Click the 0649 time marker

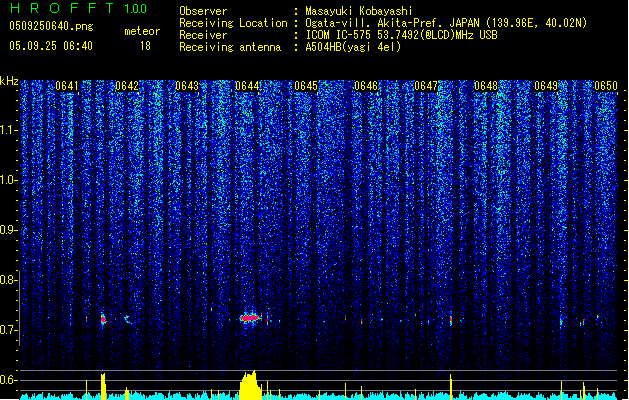pos(546,86)
